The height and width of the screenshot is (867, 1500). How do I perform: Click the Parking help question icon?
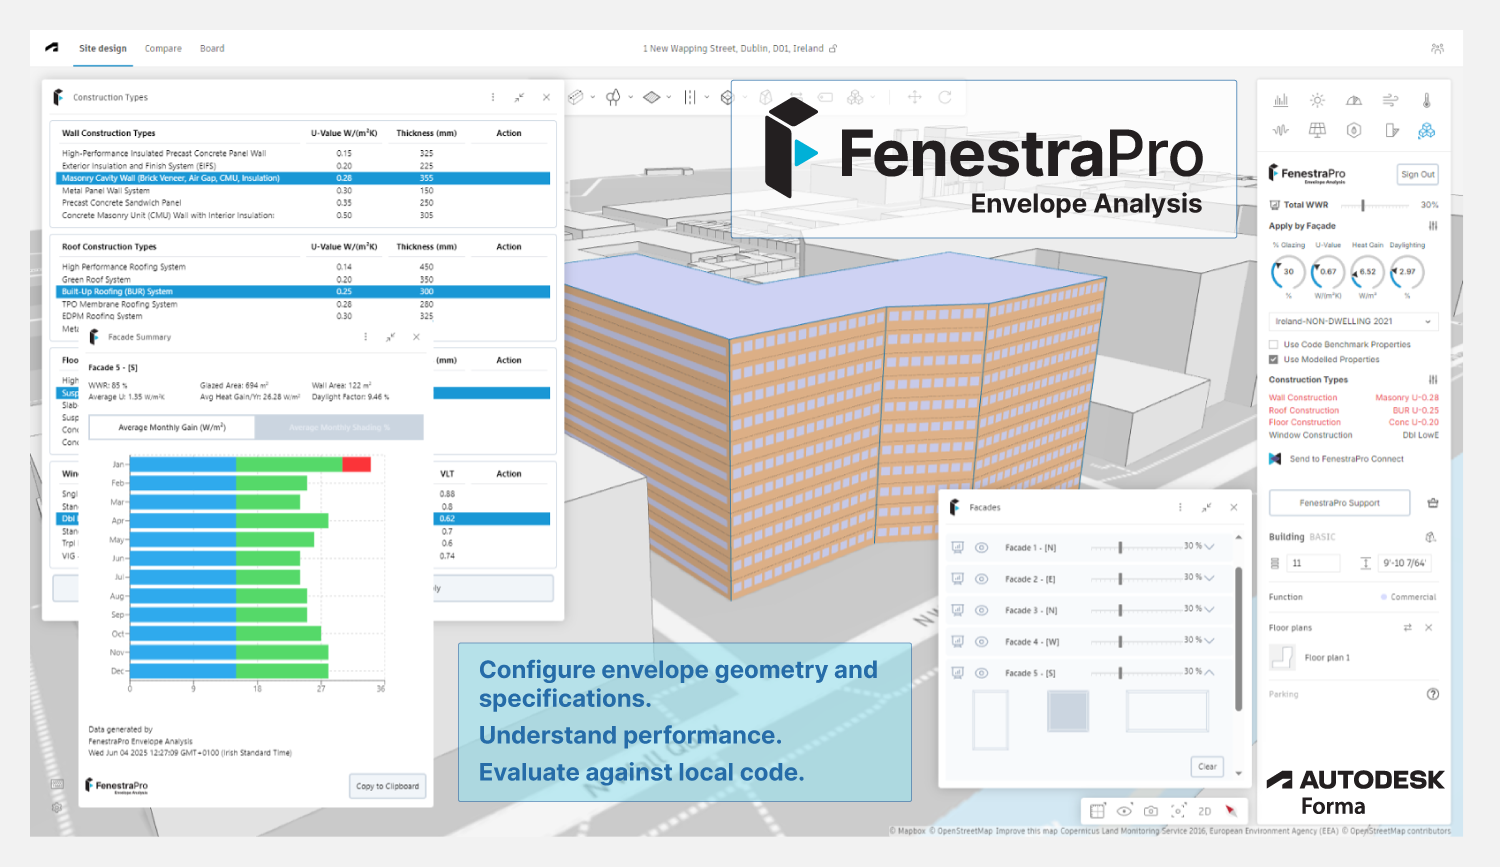(x=1433, y=694)
